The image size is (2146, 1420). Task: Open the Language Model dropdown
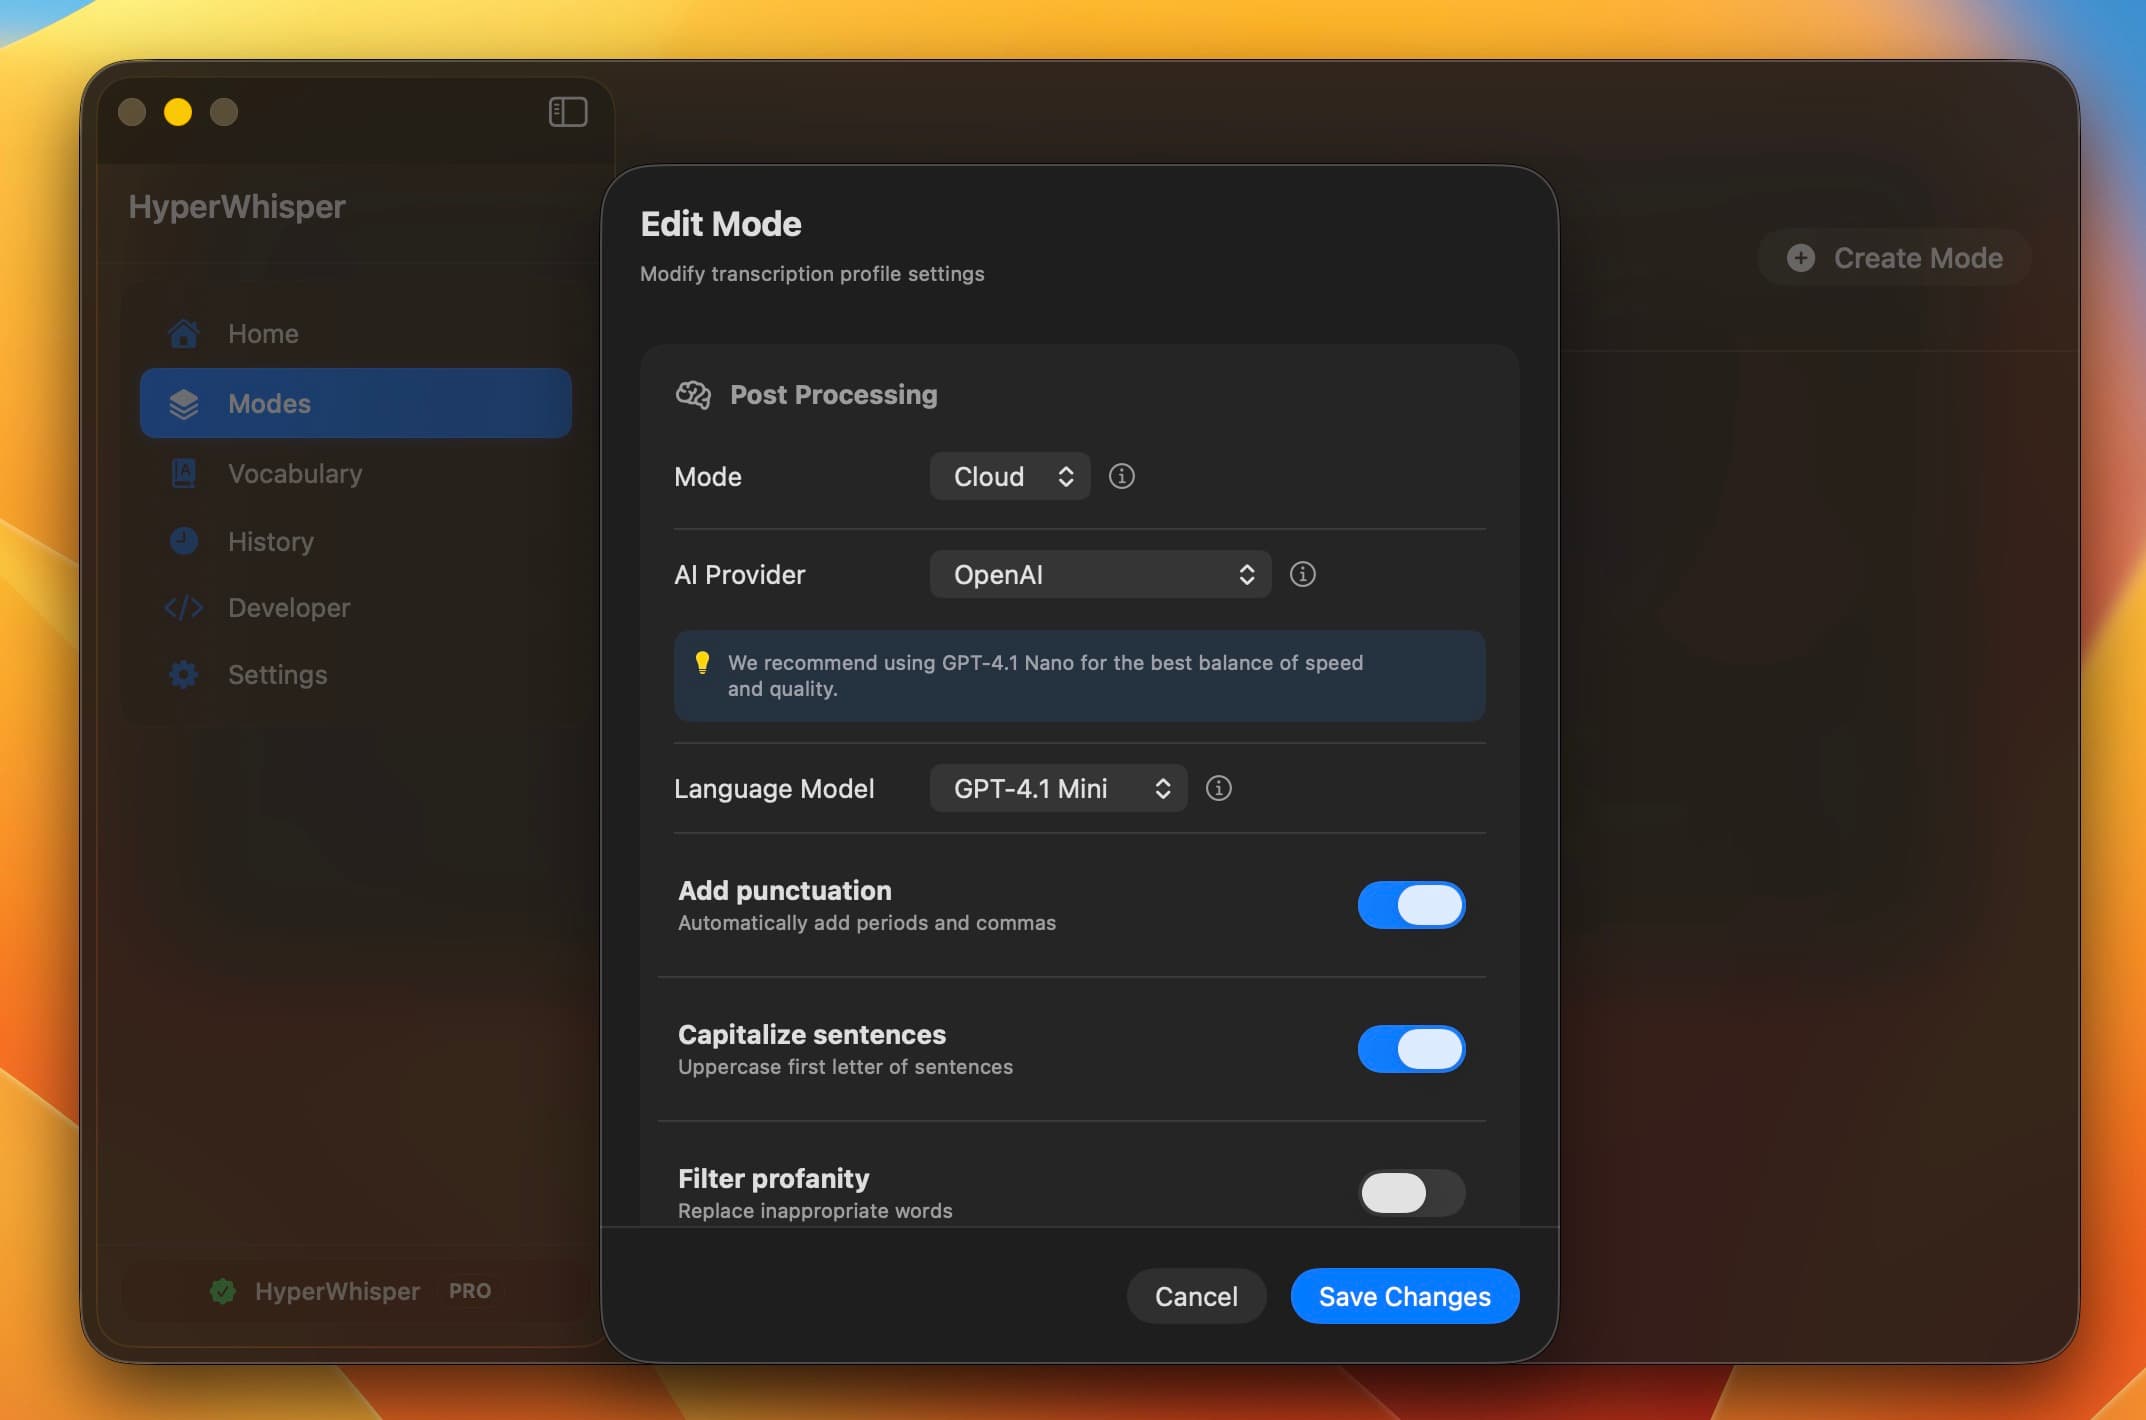point(1057,788)
